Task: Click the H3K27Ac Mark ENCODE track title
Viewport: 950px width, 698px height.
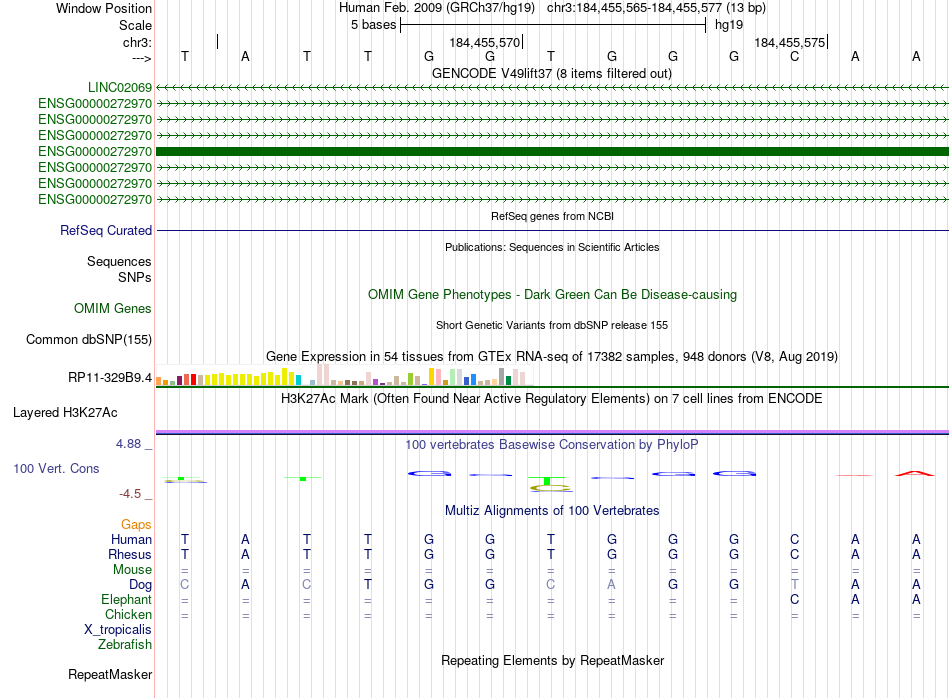Action: pos(552,399)
